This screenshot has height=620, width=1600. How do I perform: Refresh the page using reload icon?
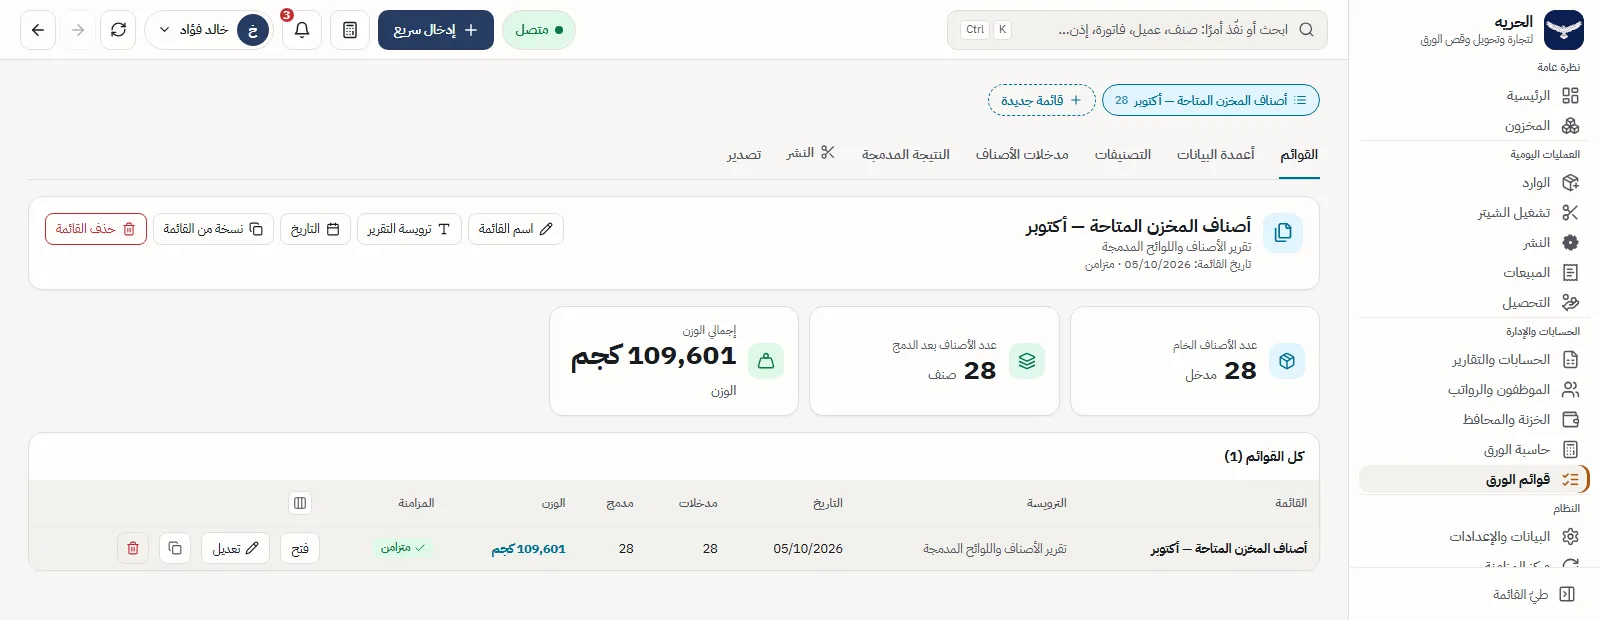(x=118, y=30)
